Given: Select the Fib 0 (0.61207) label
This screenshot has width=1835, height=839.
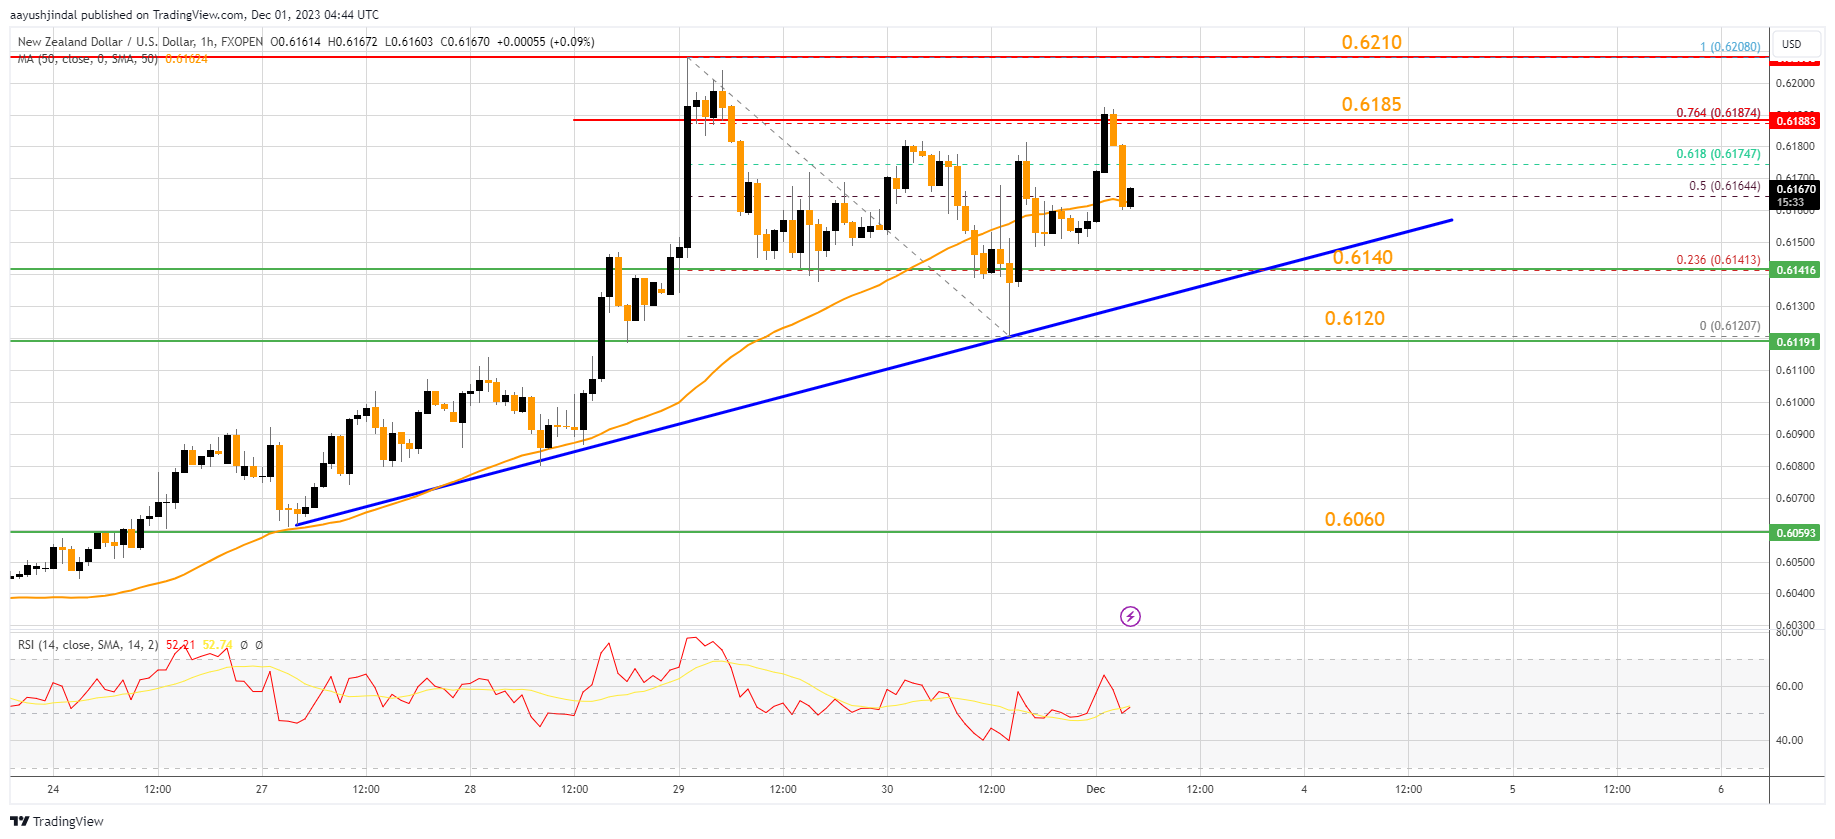Looking at the screenshot, I should pyautogui.click(x=1730, y=326).
